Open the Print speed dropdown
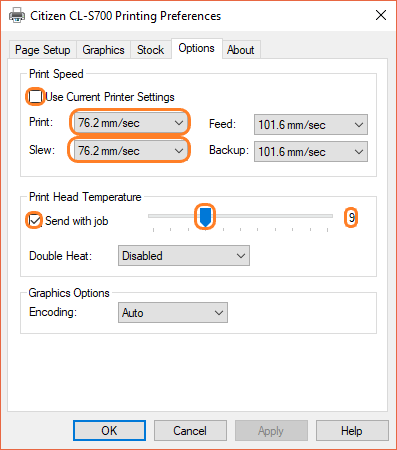 click(130, 123)
